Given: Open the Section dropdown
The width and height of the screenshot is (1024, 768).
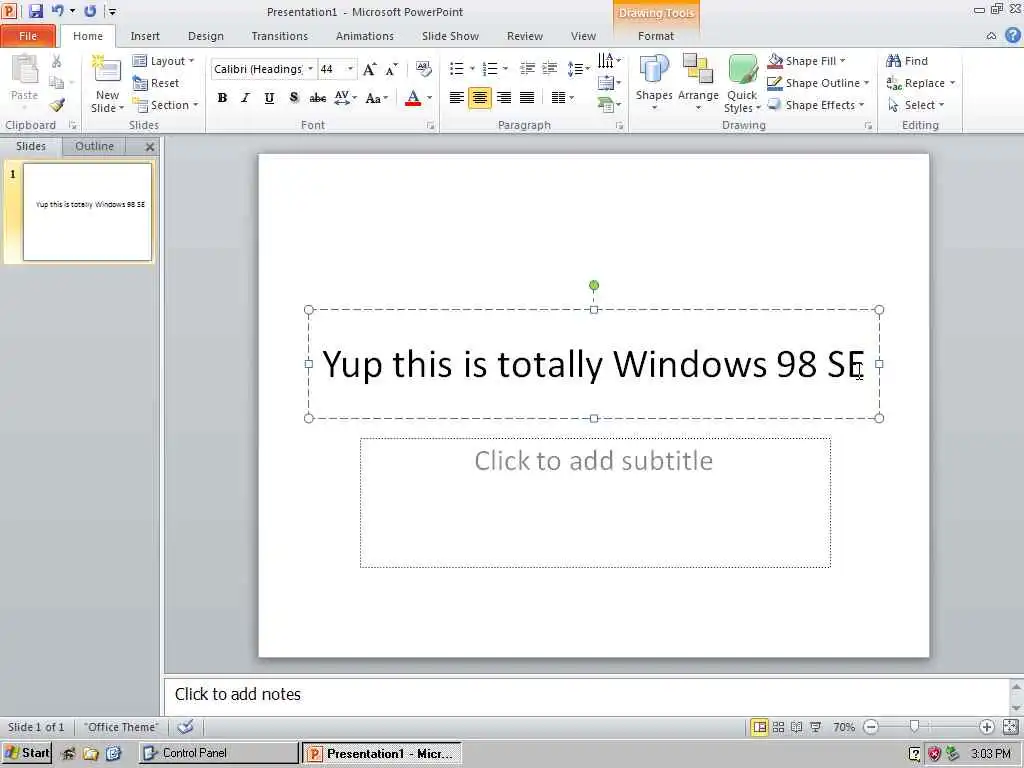Looking at the screenshot, I should 165,105.
